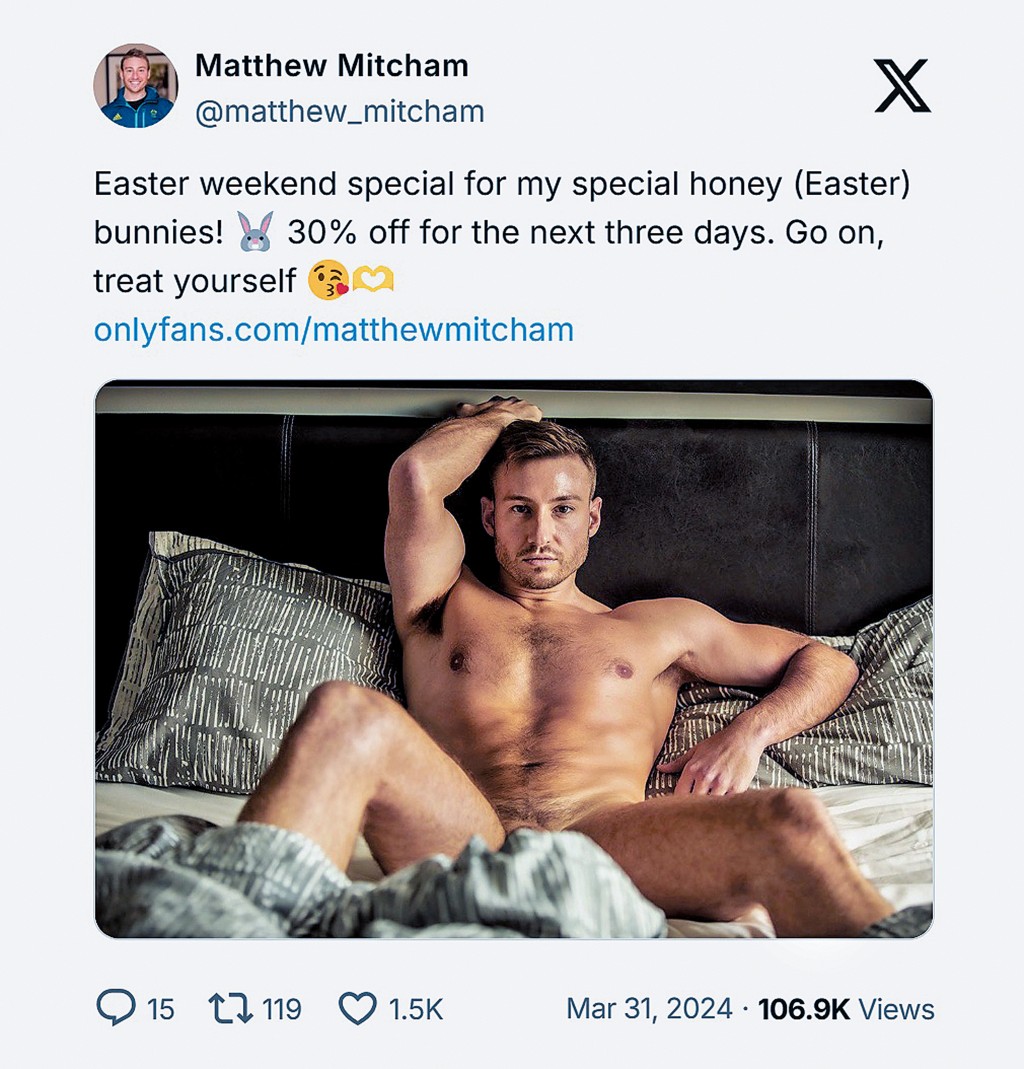Image resolution: width=1024 pixels, height=1069 pixels.
Task: Click the bunny emoji in the tweet
Action: click(253, 231)
